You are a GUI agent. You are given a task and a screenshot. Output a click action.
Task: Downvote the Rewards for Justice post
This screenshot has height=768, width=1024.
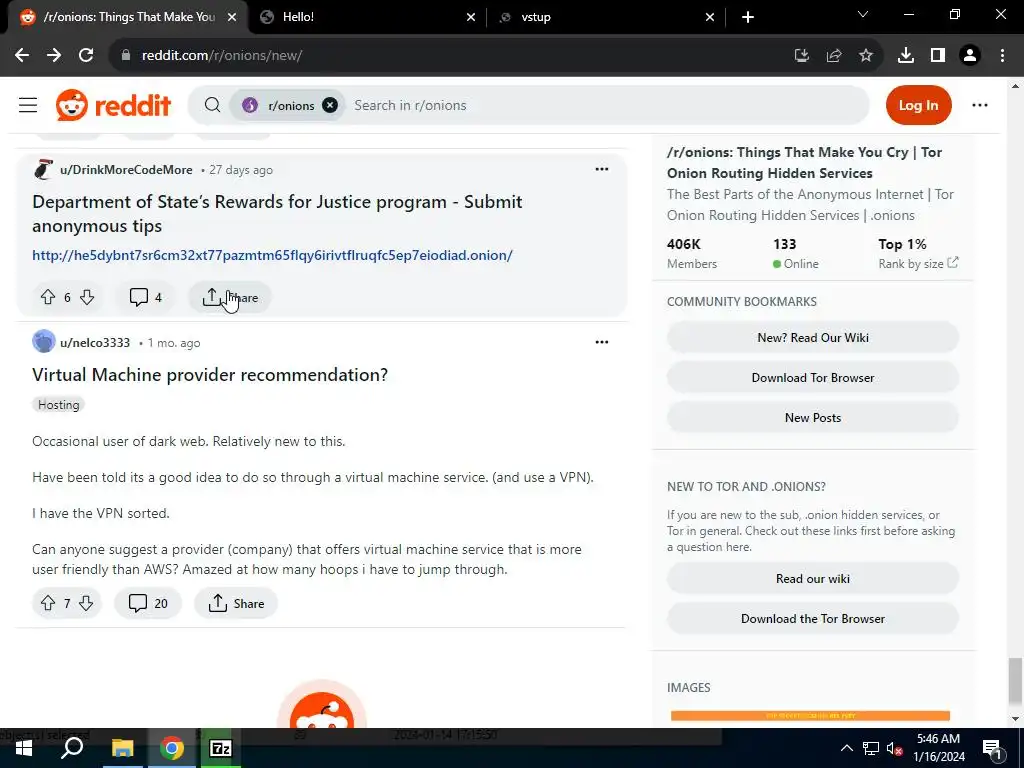87,297
